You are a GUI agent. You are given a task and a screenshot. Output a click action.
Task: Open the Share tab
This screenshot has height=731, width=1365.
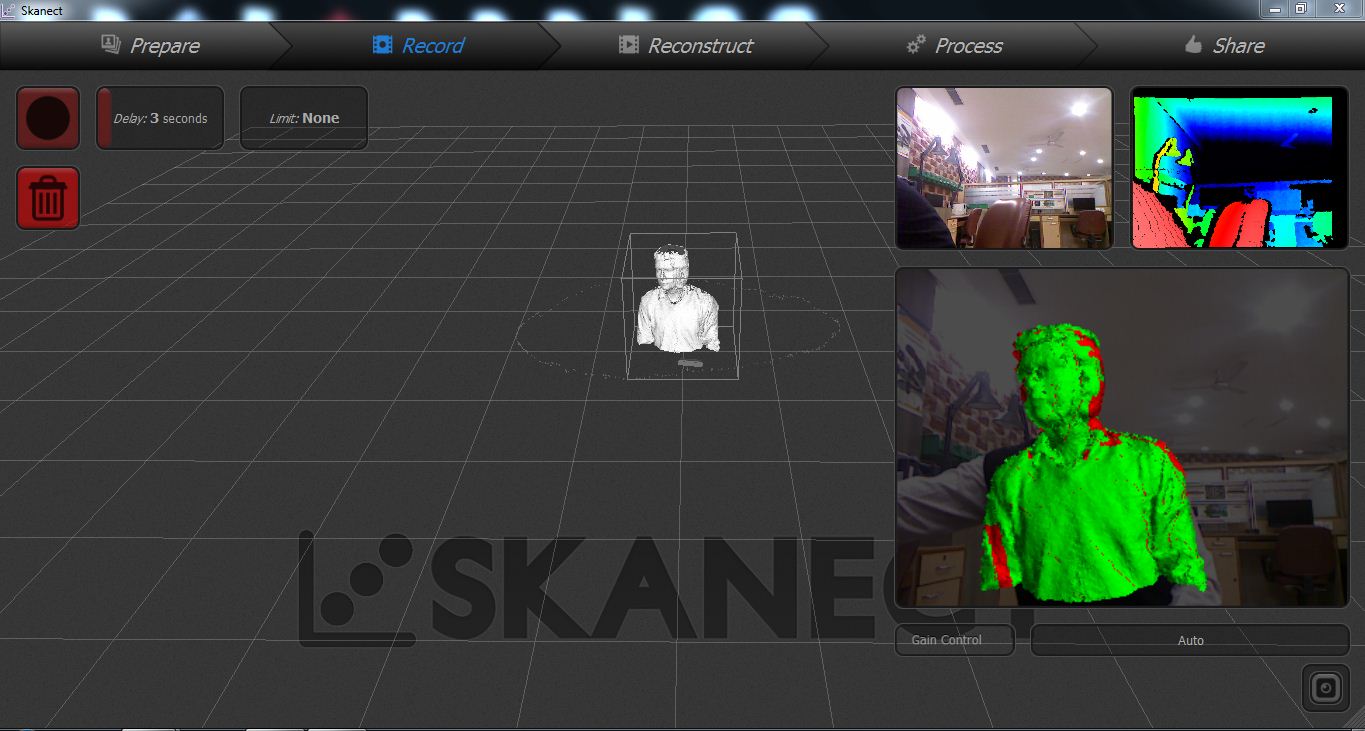tap(1224, 45)
